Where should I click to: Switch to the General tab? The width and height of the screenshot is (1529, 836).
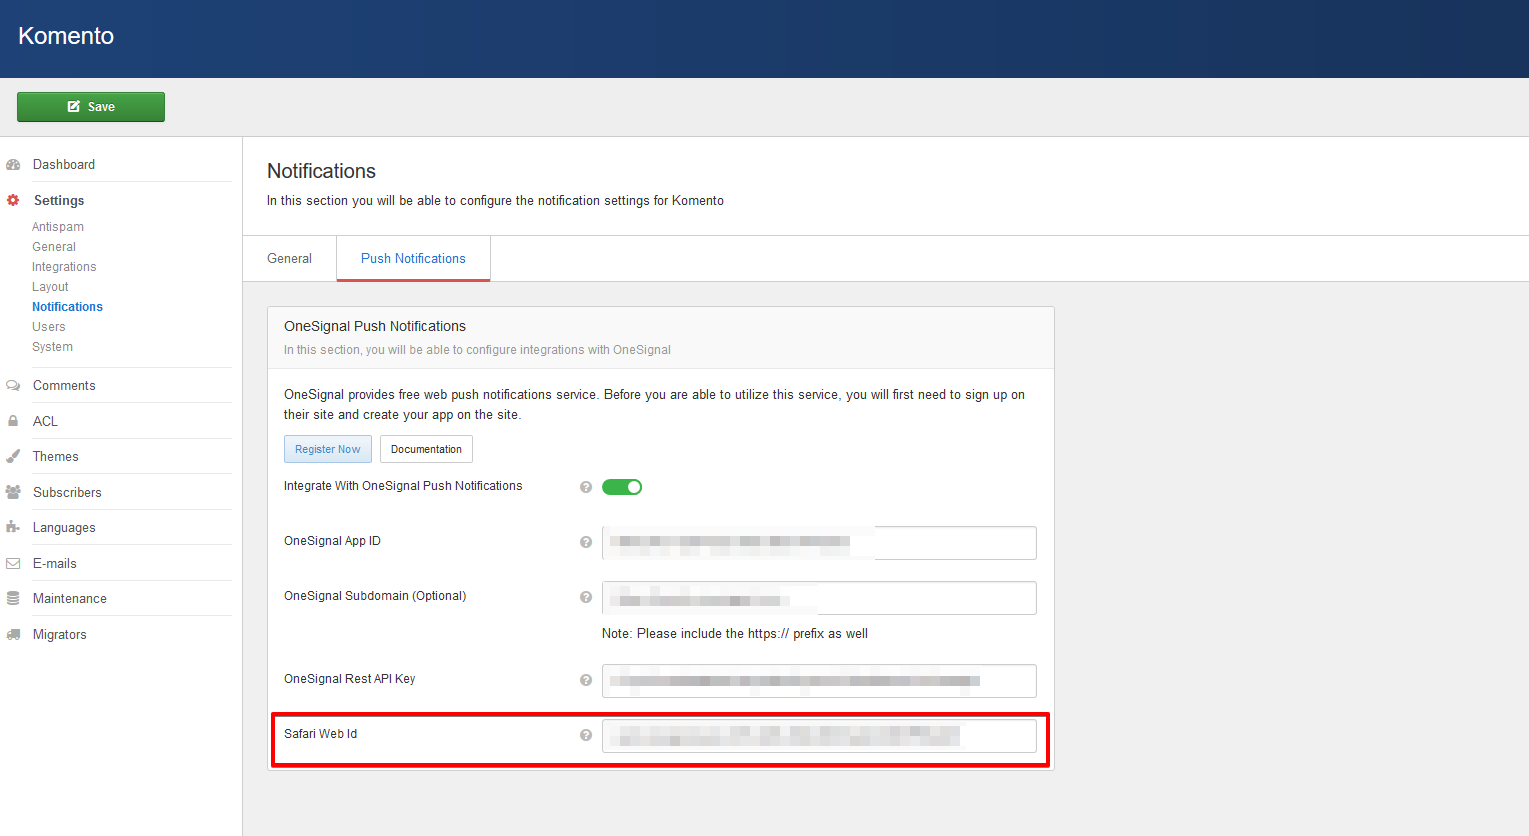[x=289, y=258]
